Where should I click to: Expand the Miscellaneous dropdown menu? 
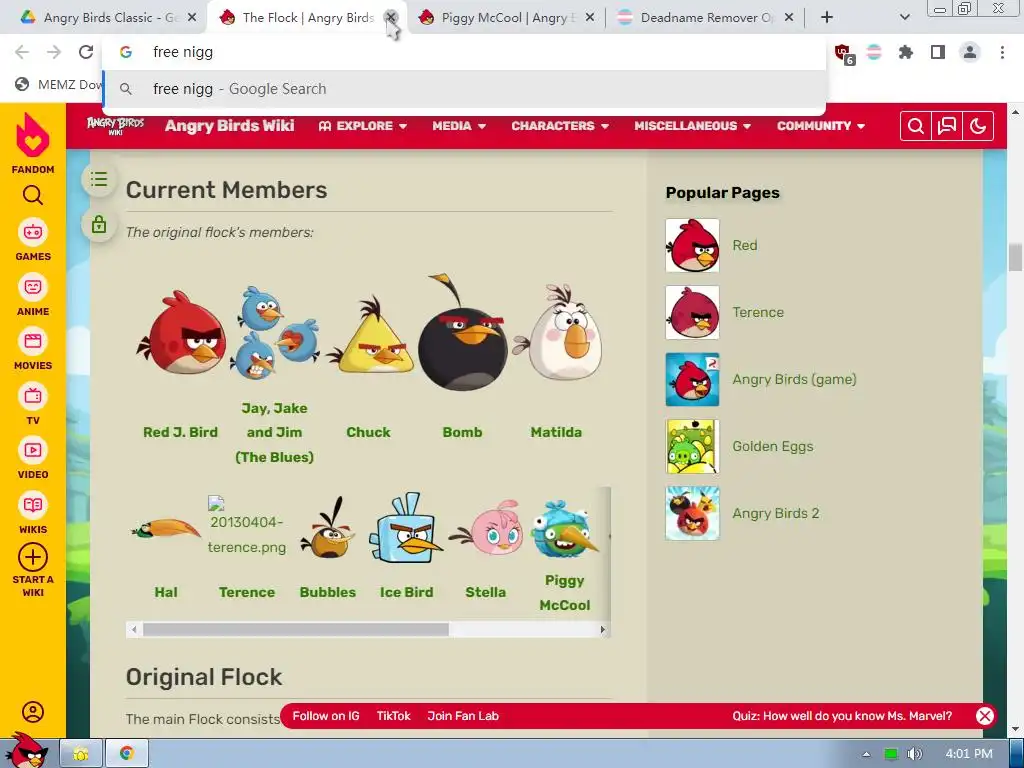[x=692, y=126]
